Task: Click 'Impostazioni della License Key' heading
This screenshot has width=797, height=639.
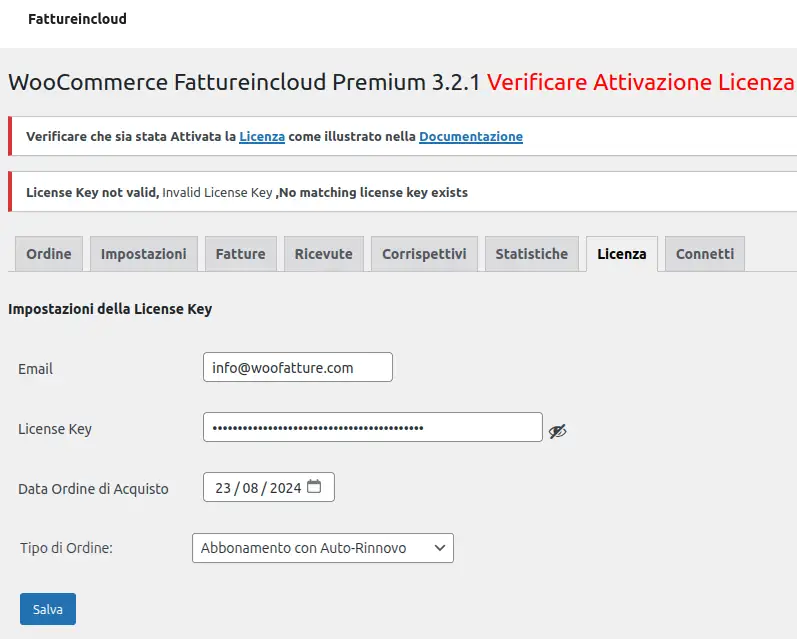Action: coord(110,309)
